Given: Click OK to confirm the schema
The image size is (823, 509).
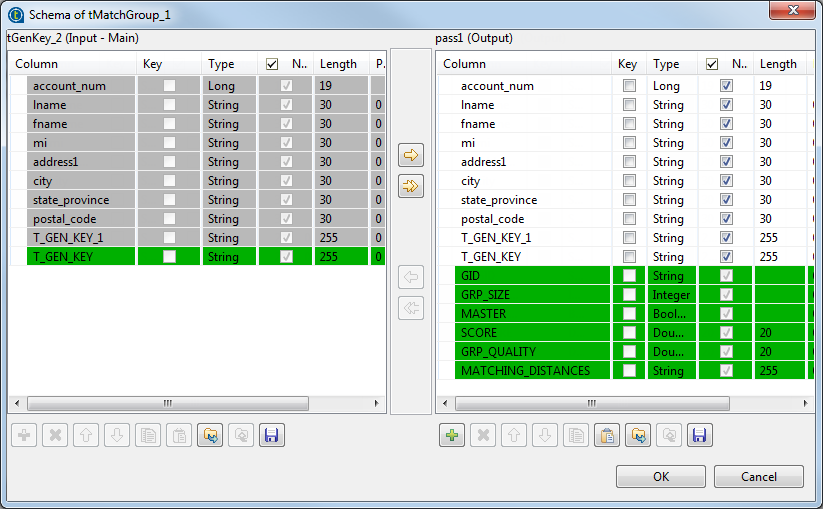Looking at the screenshot, I should (661, 477).
